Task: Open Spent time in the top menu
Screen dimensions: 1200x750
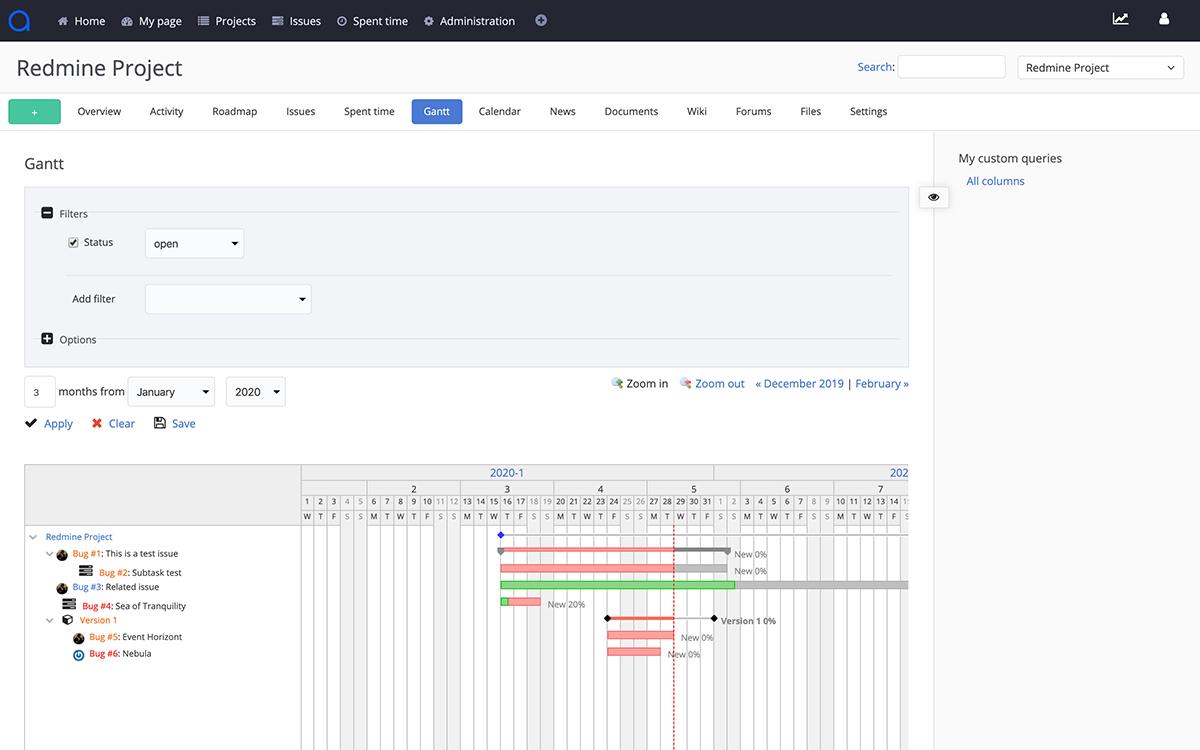Action: click(372, 21)
